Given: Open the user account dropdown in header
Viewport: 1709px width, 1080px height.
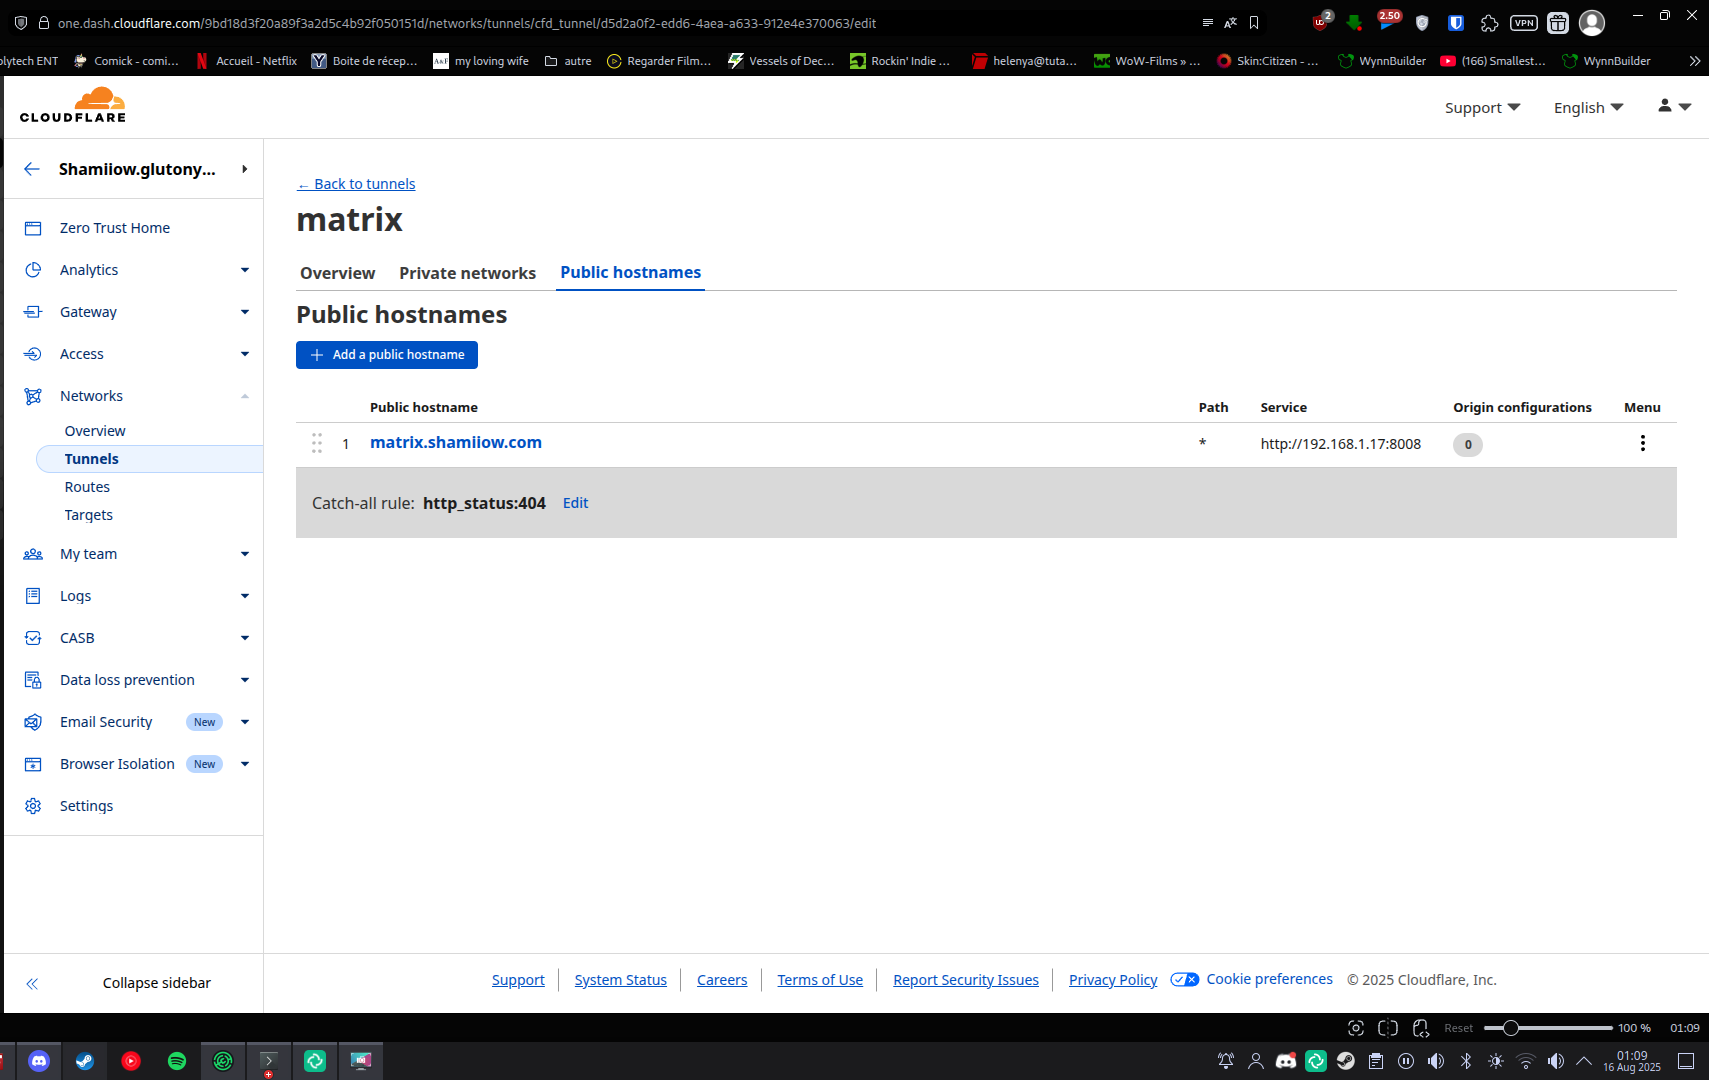Looking at the screenshot, I should pos(1674,106).
